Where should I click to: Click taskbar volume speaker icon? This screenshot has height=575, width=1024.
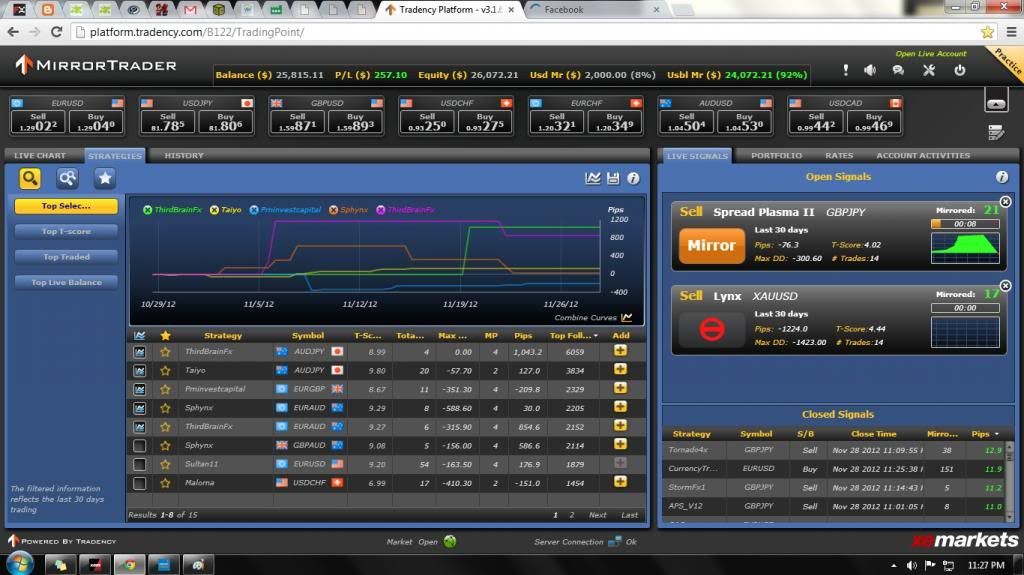[912, 565]
